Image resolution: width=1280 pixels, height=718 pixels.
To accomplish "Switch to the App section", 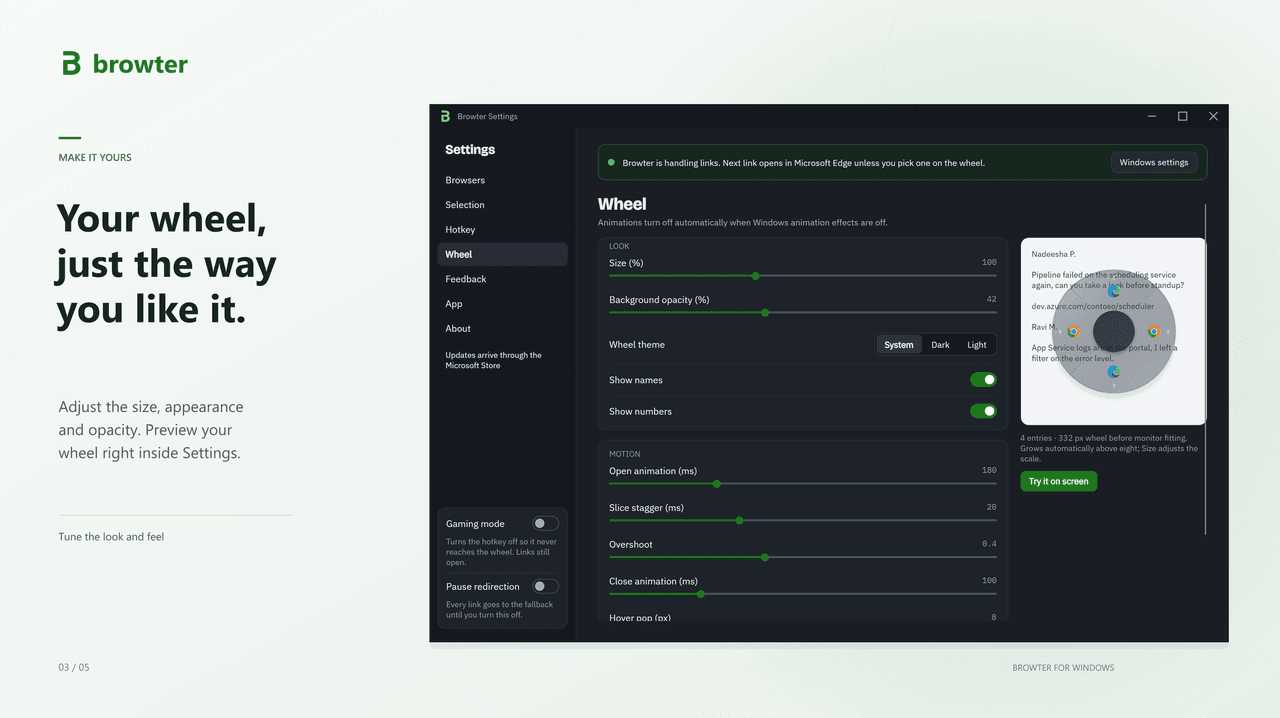I will coord(502,304).
